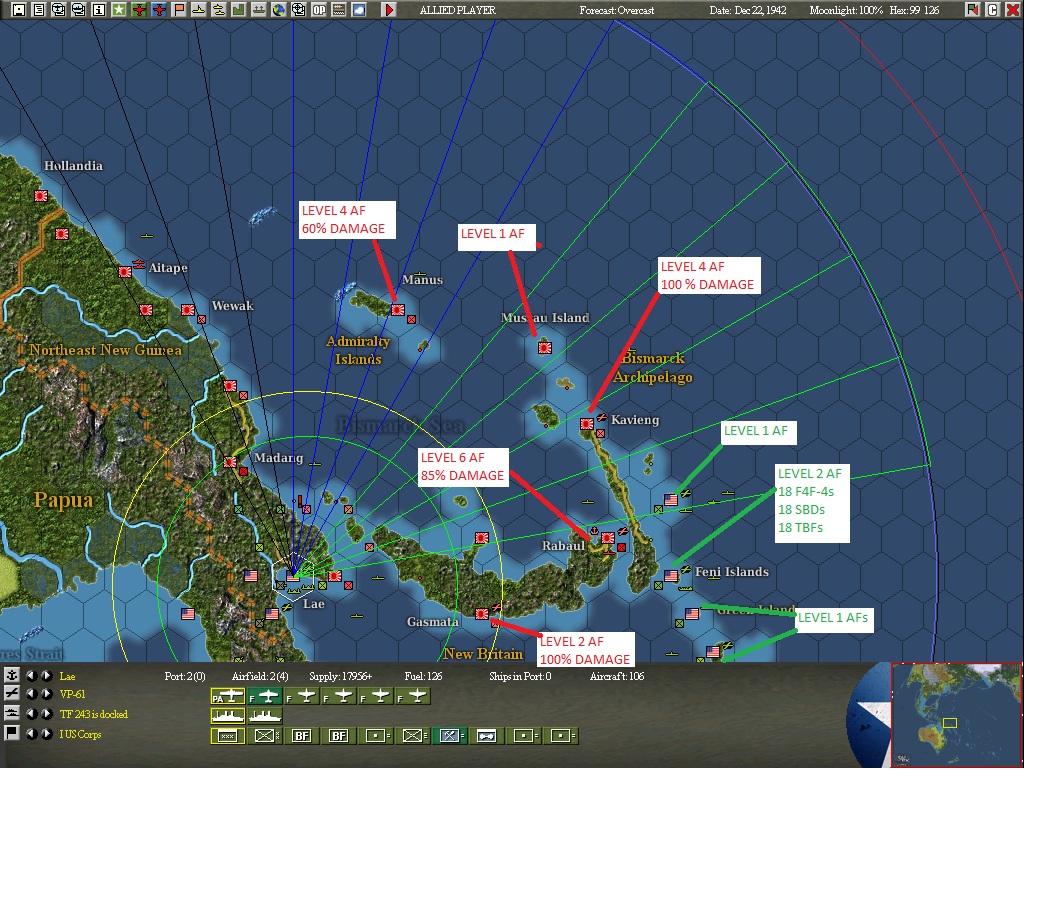Click the white star on green icon
The image size is (1061, 898).
(x=119, y=9)
